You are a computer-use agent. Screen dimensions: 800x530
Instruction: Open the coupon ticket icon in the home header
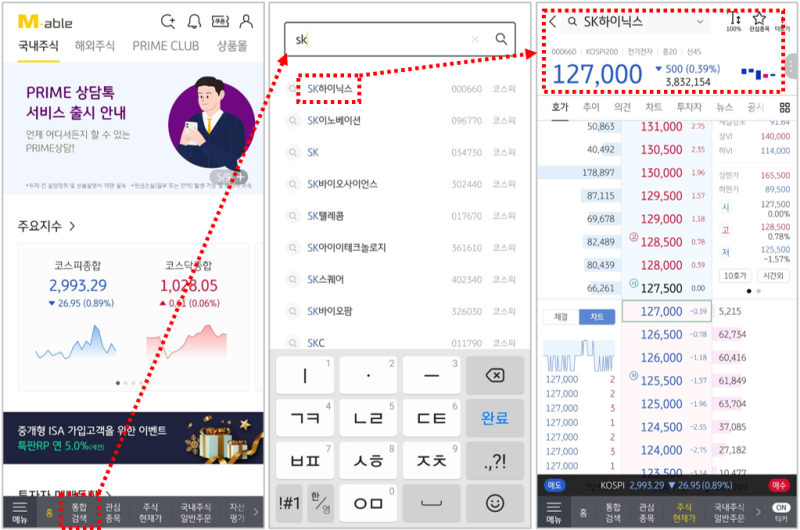click(x=220, y=21)
